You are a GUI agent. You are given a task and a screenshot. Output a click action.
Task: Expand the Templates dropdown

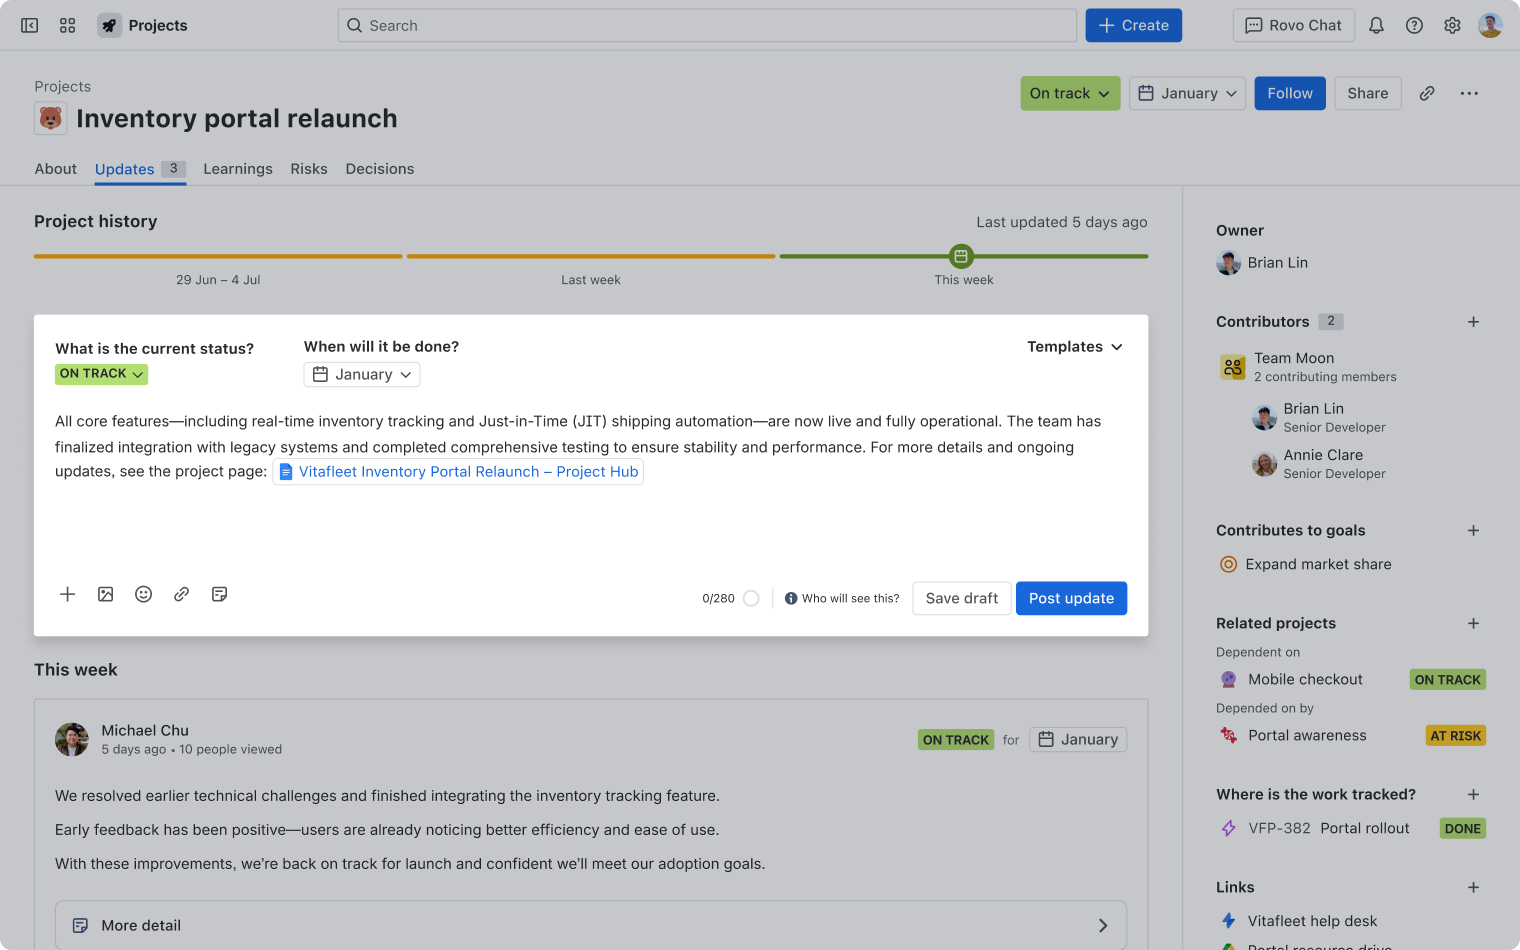tap(1074, 347)
